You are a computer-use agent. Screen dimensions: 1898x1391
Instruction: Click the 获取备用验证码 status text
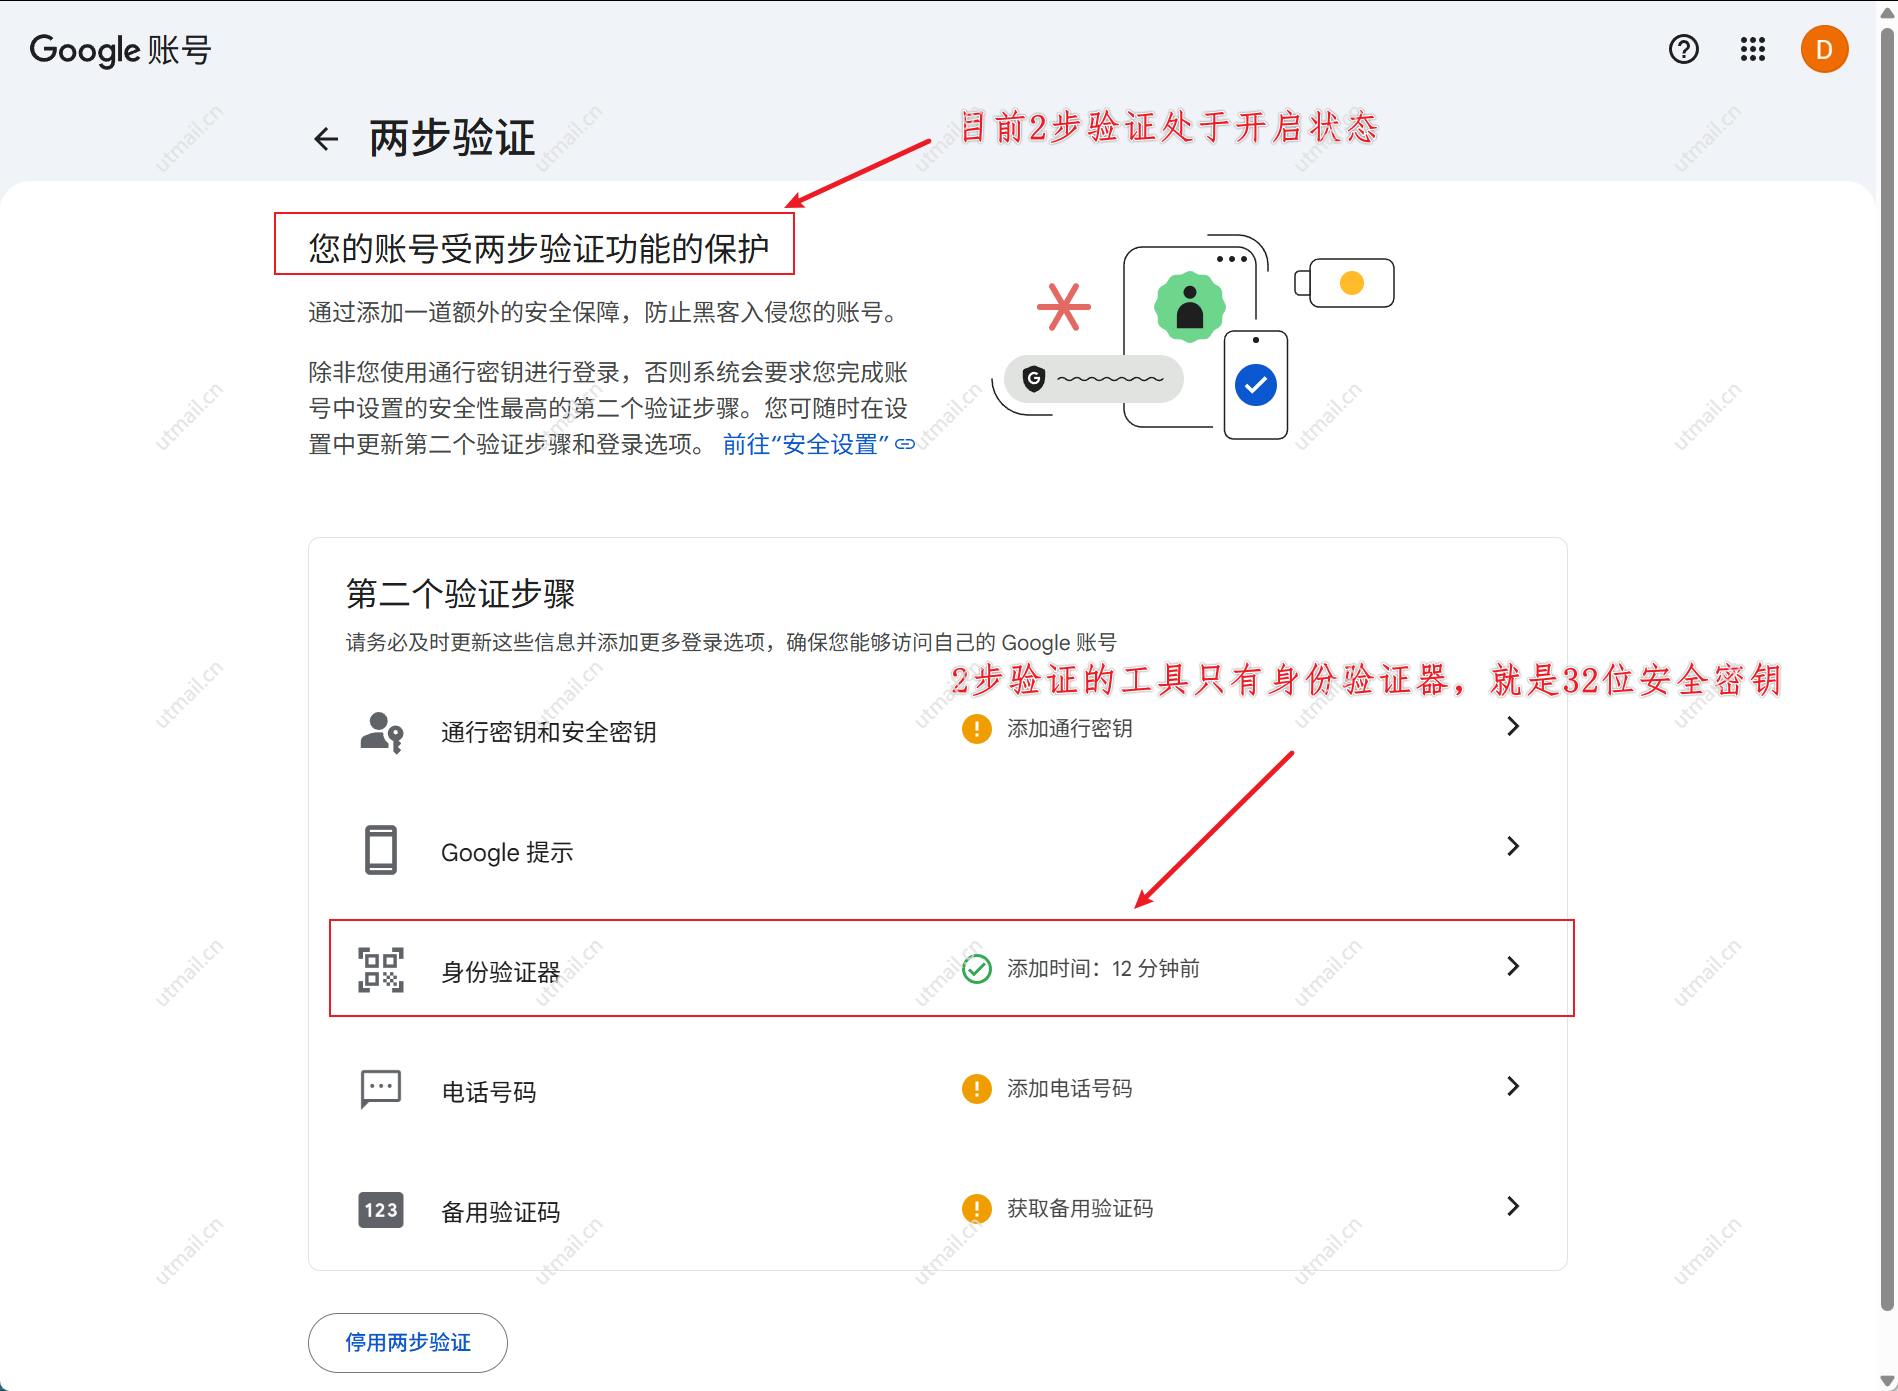[x=1080, y=1209]
